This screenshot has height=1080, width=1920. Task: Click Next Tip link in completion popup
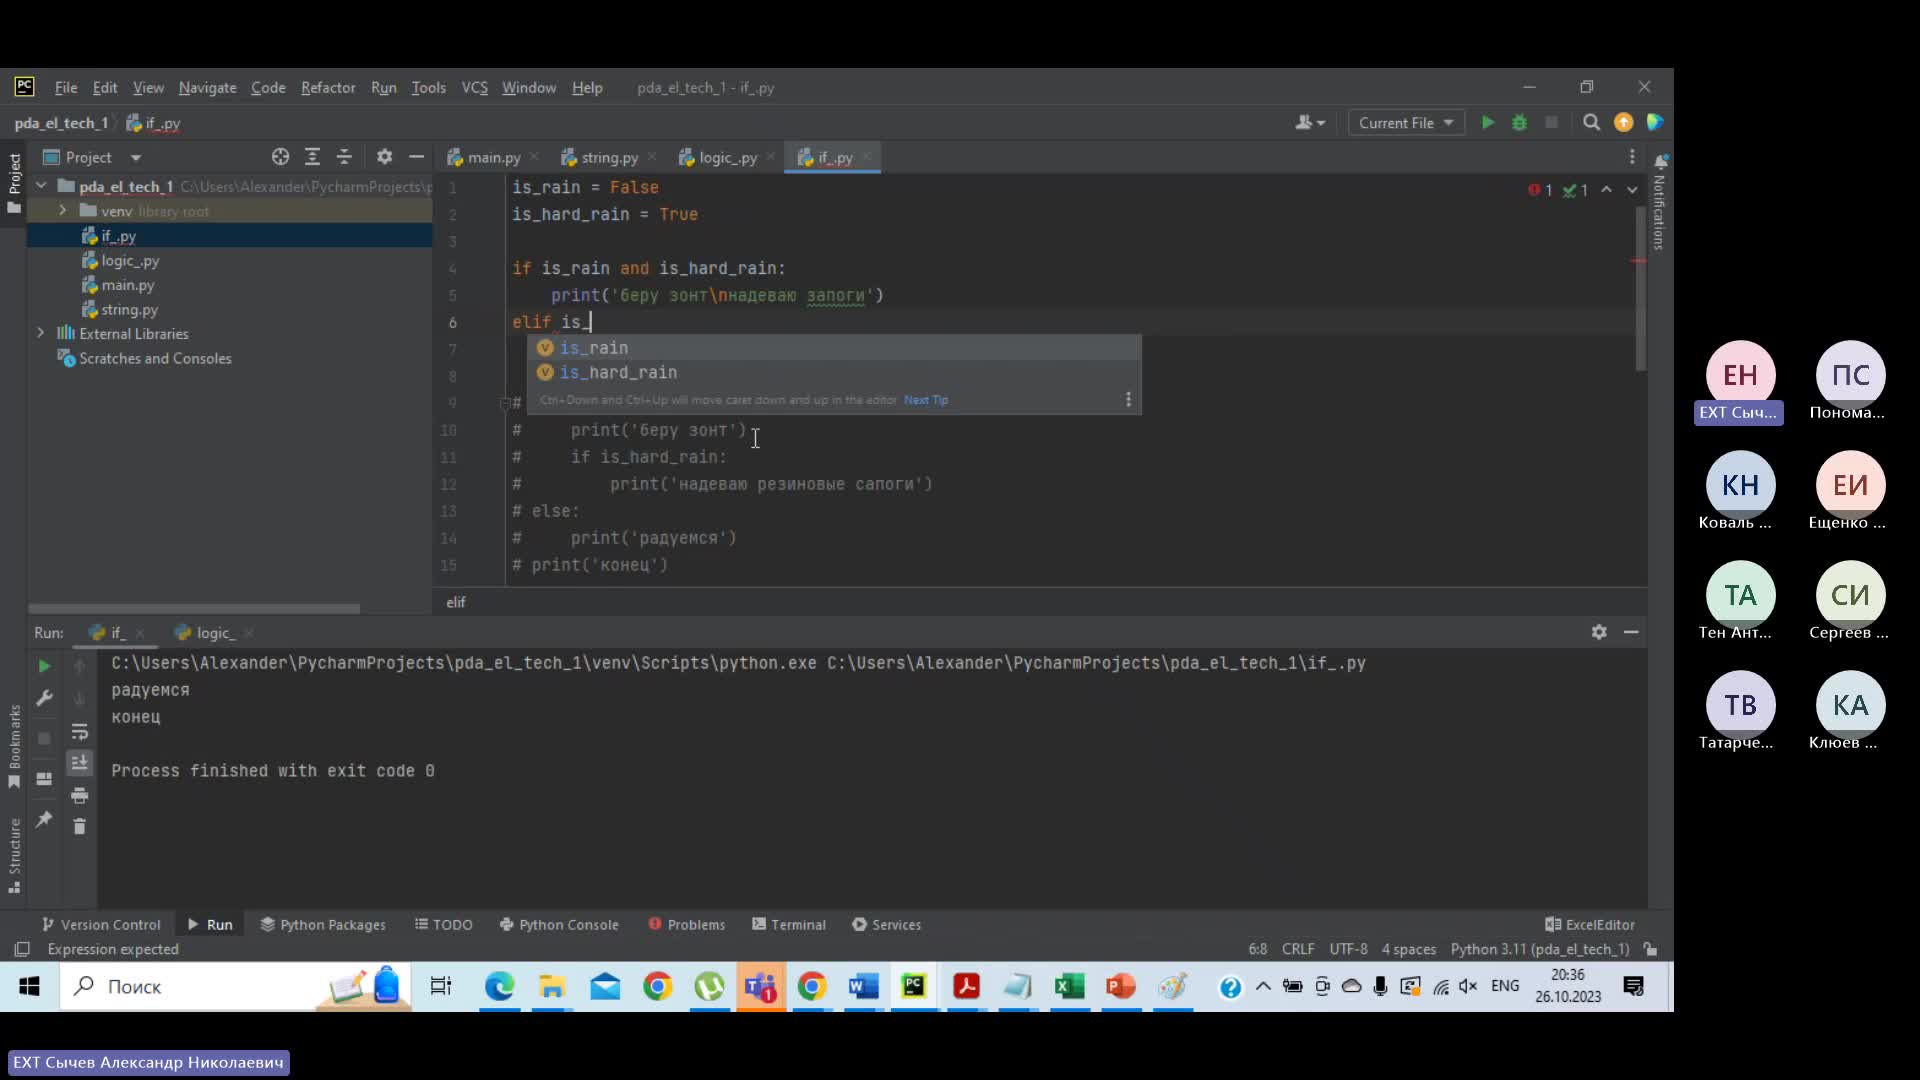point(926,400)
